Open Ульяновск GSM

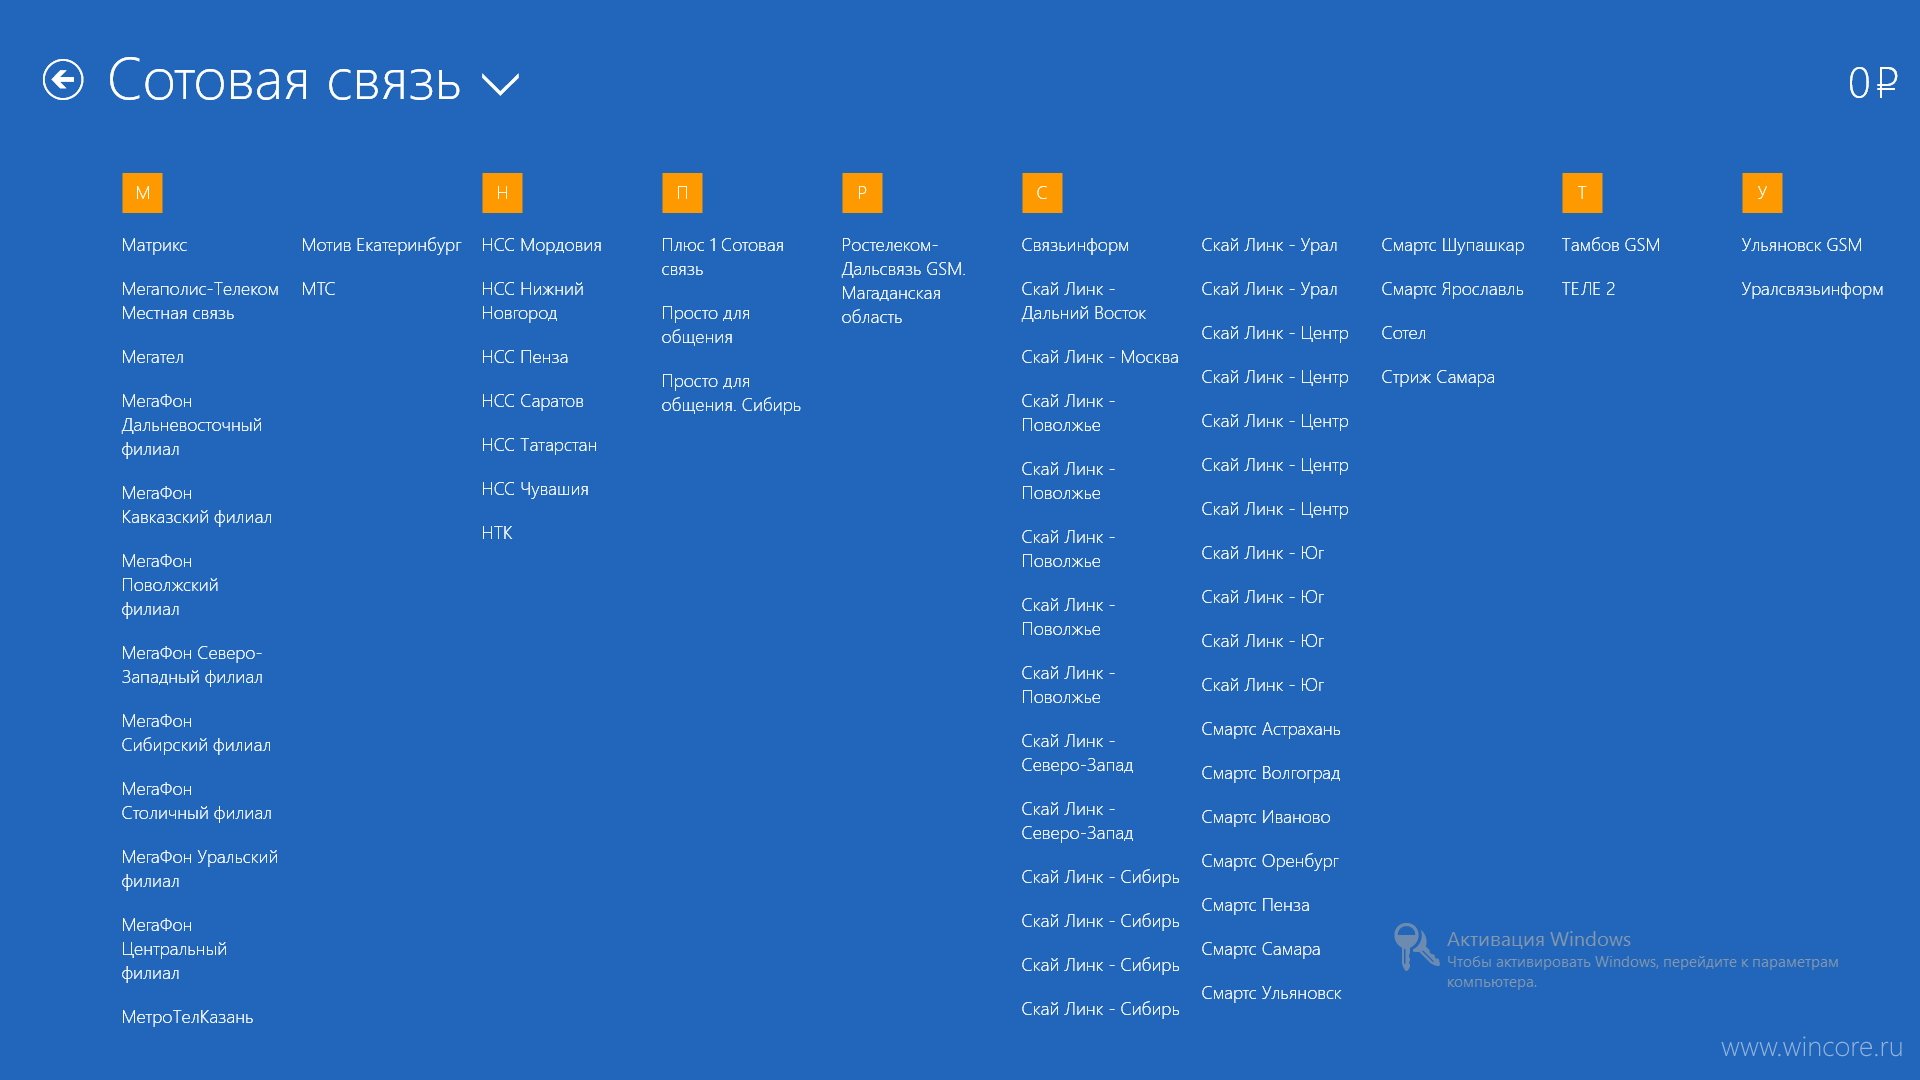(x=1801, y=245)
